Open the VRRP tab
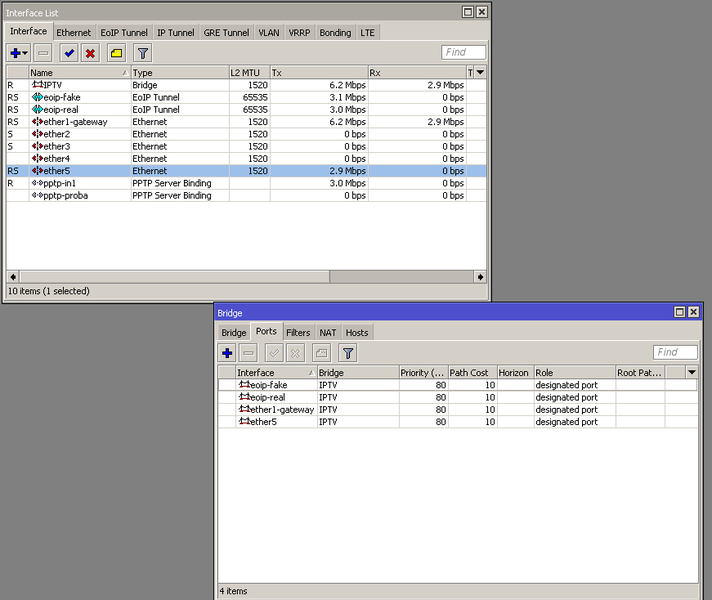The width and height of the screenshot is (712, 600). click(299, 33)
